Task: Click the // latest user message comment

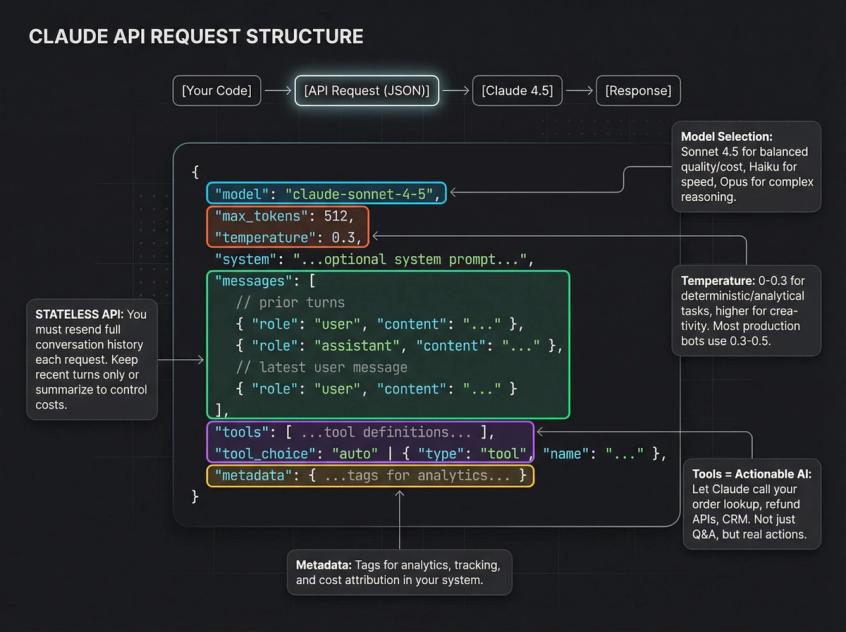Action: coord(322,367)
